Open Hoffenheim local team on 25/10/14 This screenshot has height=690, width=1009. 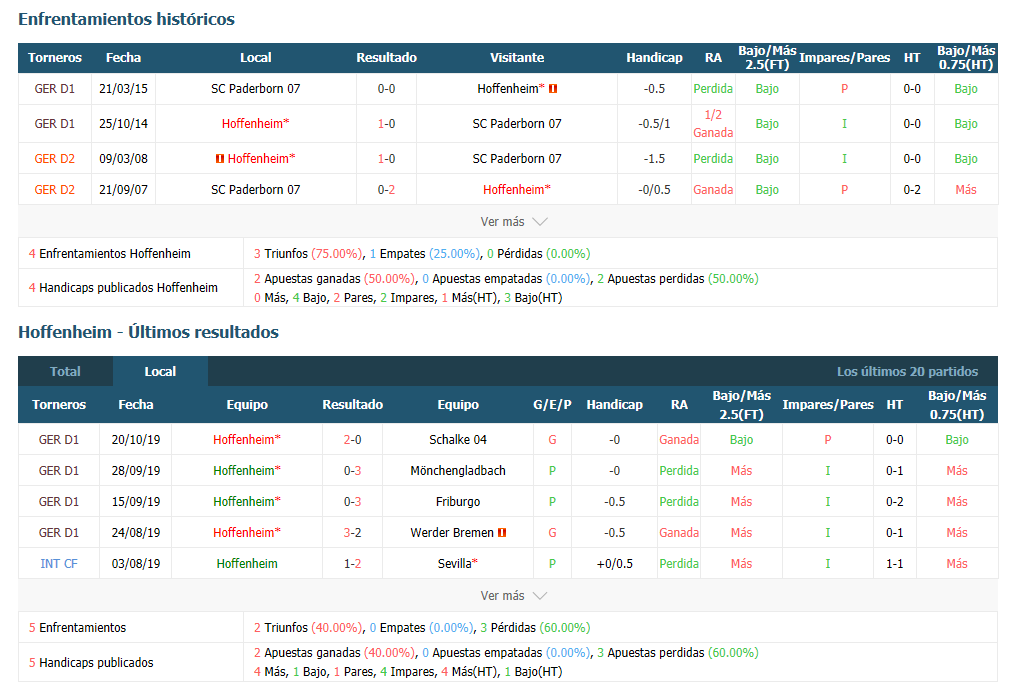coord(255,124)
